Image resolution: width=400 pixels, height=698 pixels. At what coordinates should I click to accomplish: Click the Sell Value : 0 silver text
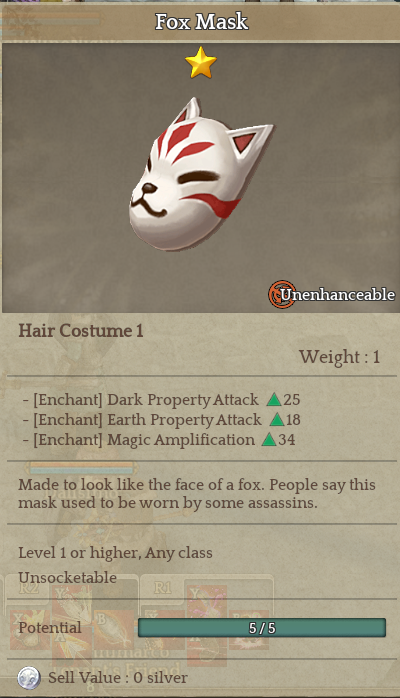118,678
